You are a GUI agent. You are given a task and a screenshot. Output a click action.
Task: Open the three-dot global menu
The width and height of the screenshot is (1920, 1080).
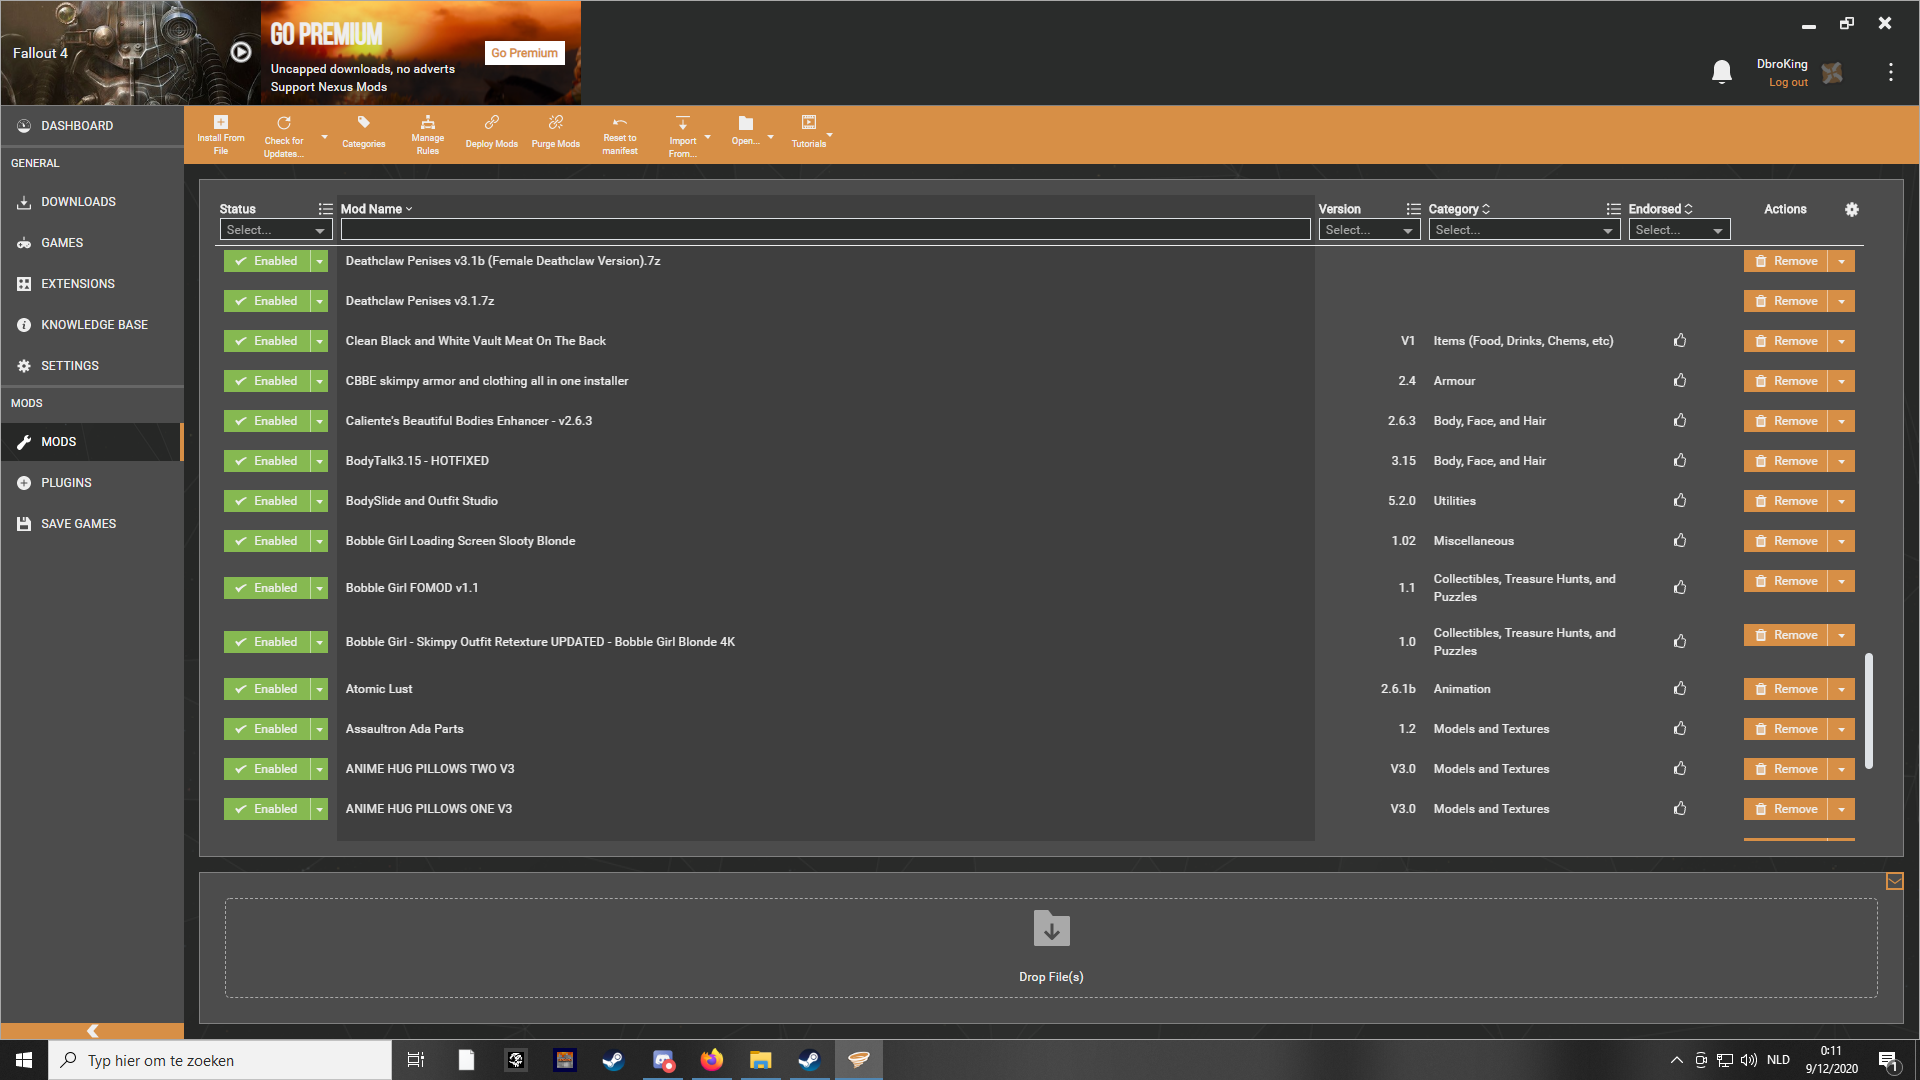coord(1890,72)
